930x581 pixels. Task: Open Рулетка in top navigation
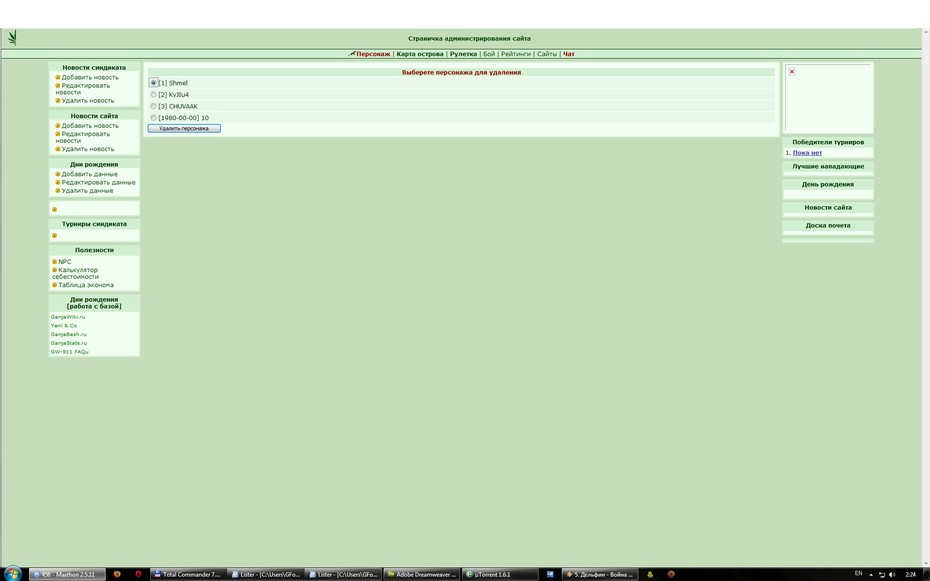(463, 54)
